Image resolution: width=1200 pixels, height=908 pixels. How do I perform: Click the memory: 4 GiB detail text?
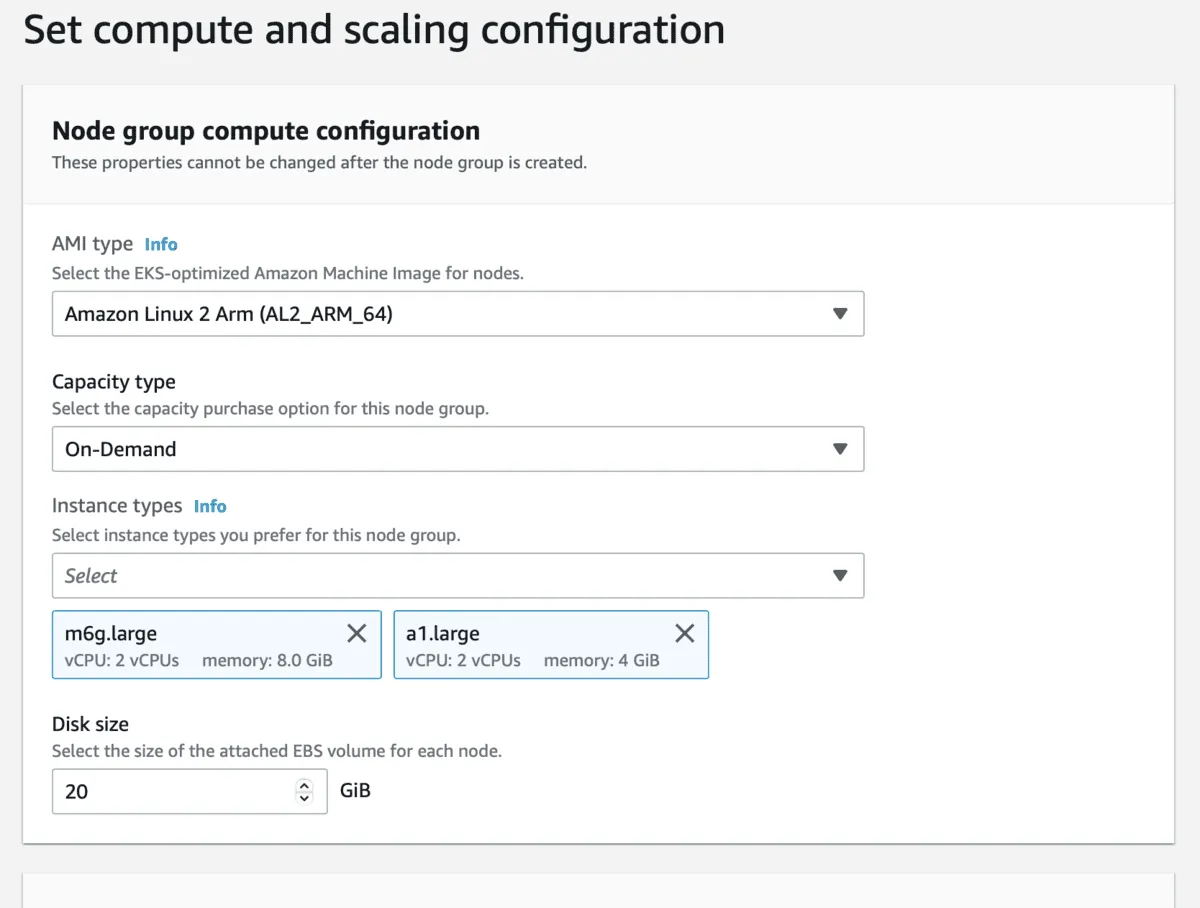coord(601,661)
